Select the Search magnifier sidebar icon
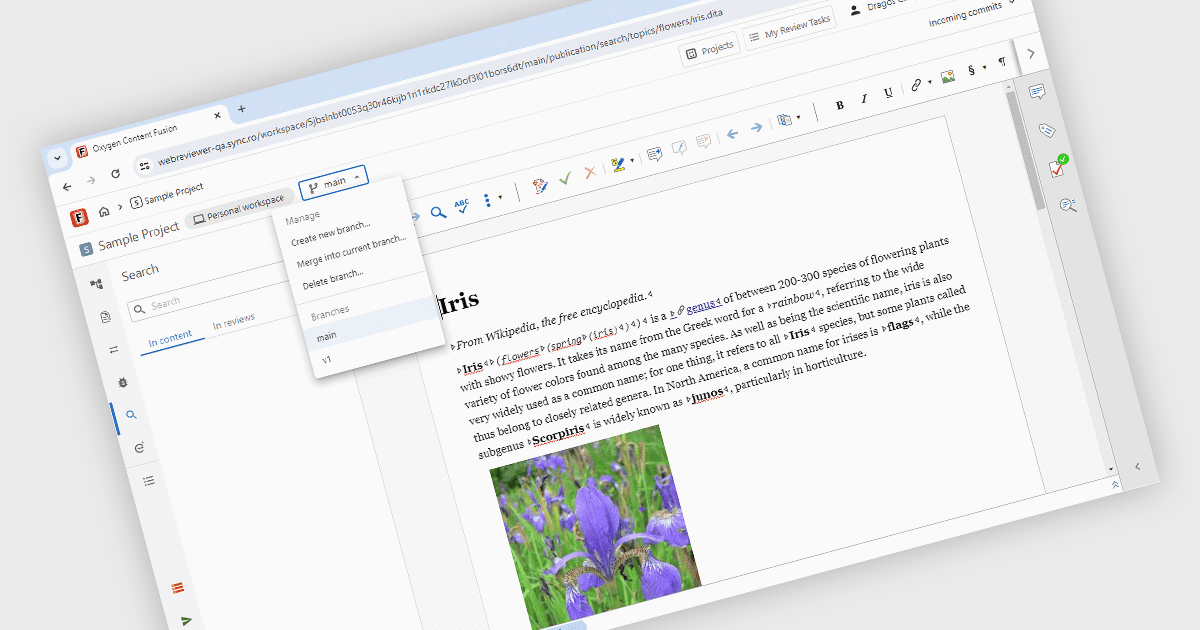The width and height of the screenshot is (1200, 630). (131, 414)
